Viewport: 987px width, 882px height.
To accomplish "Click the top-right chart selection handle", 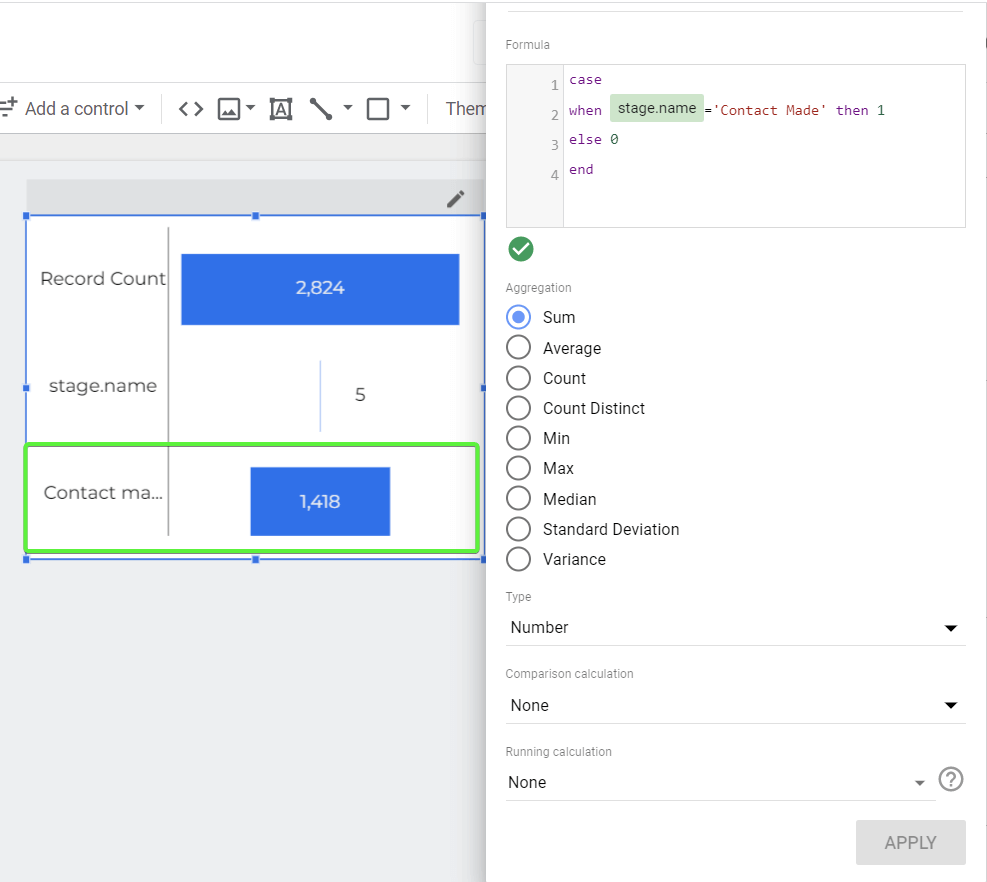I will [x=483, y=216].
